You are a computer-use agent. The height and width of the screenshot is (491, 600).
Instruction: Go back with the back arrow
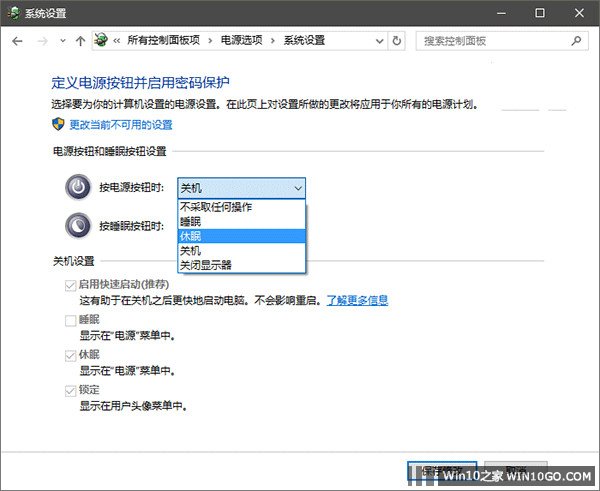coord(17,41)
